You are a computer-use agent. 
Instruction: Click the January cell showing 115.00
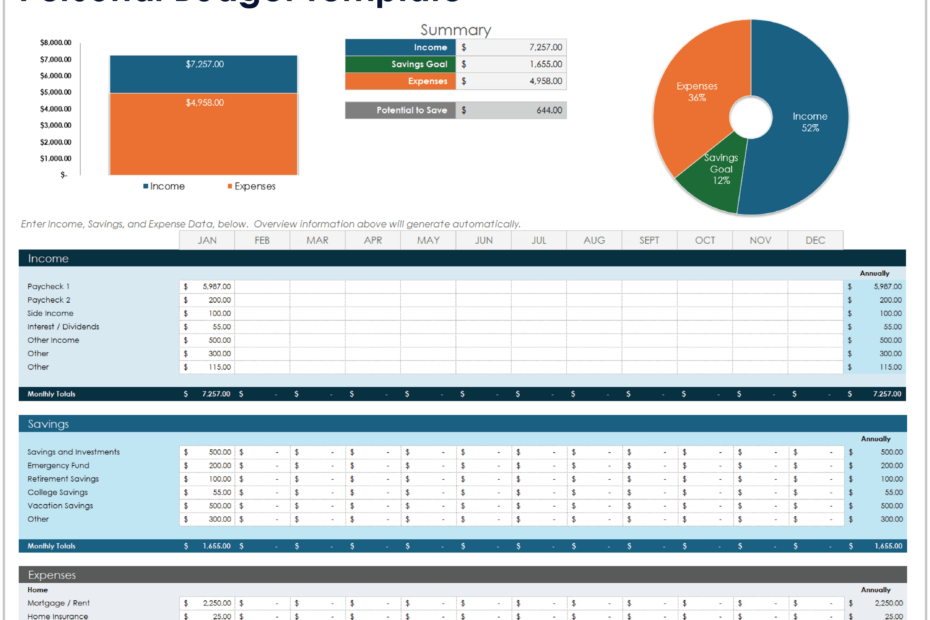point(207,367)
